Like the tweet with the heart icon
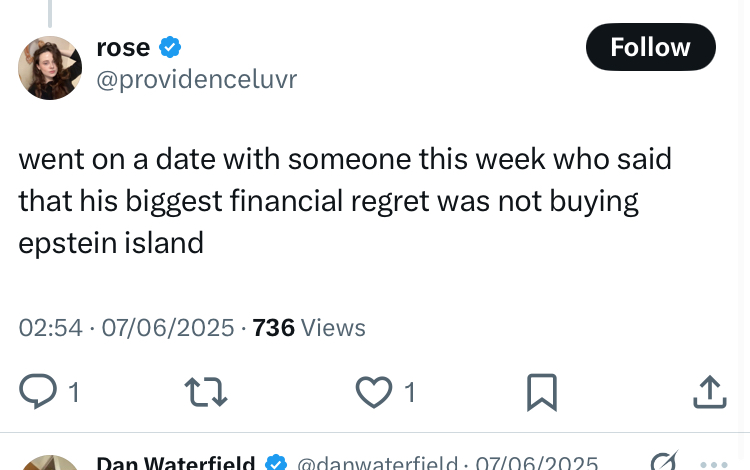 pos(374,392)
